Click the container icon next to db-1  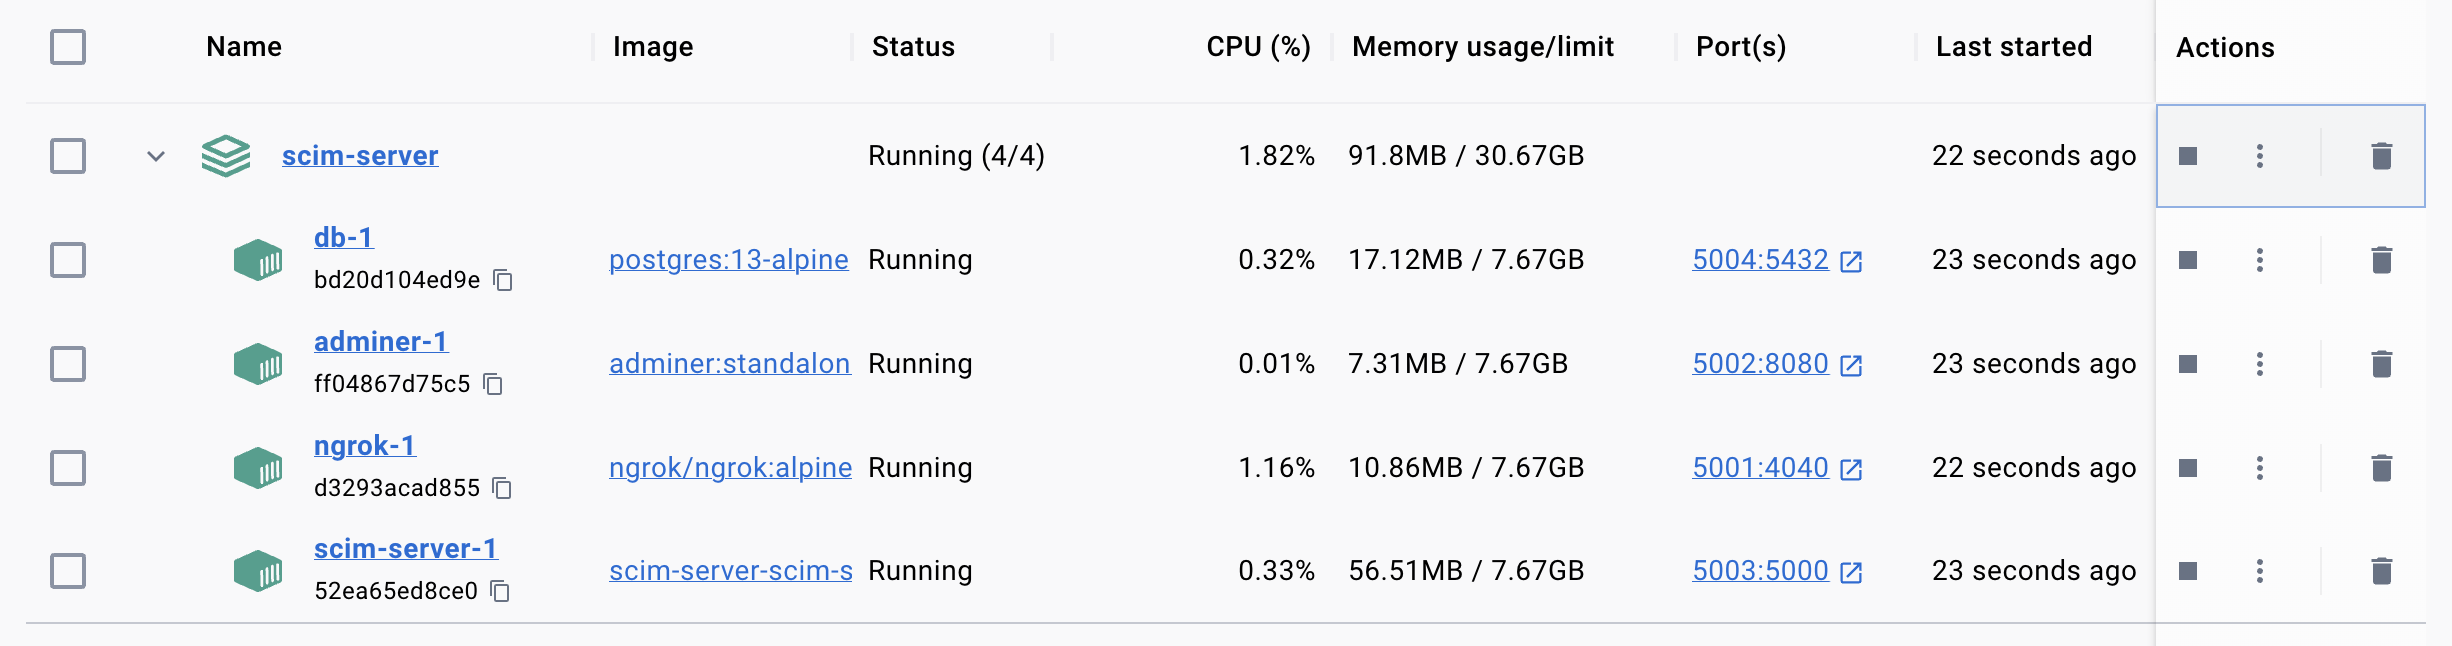click(x=256, y=259)
